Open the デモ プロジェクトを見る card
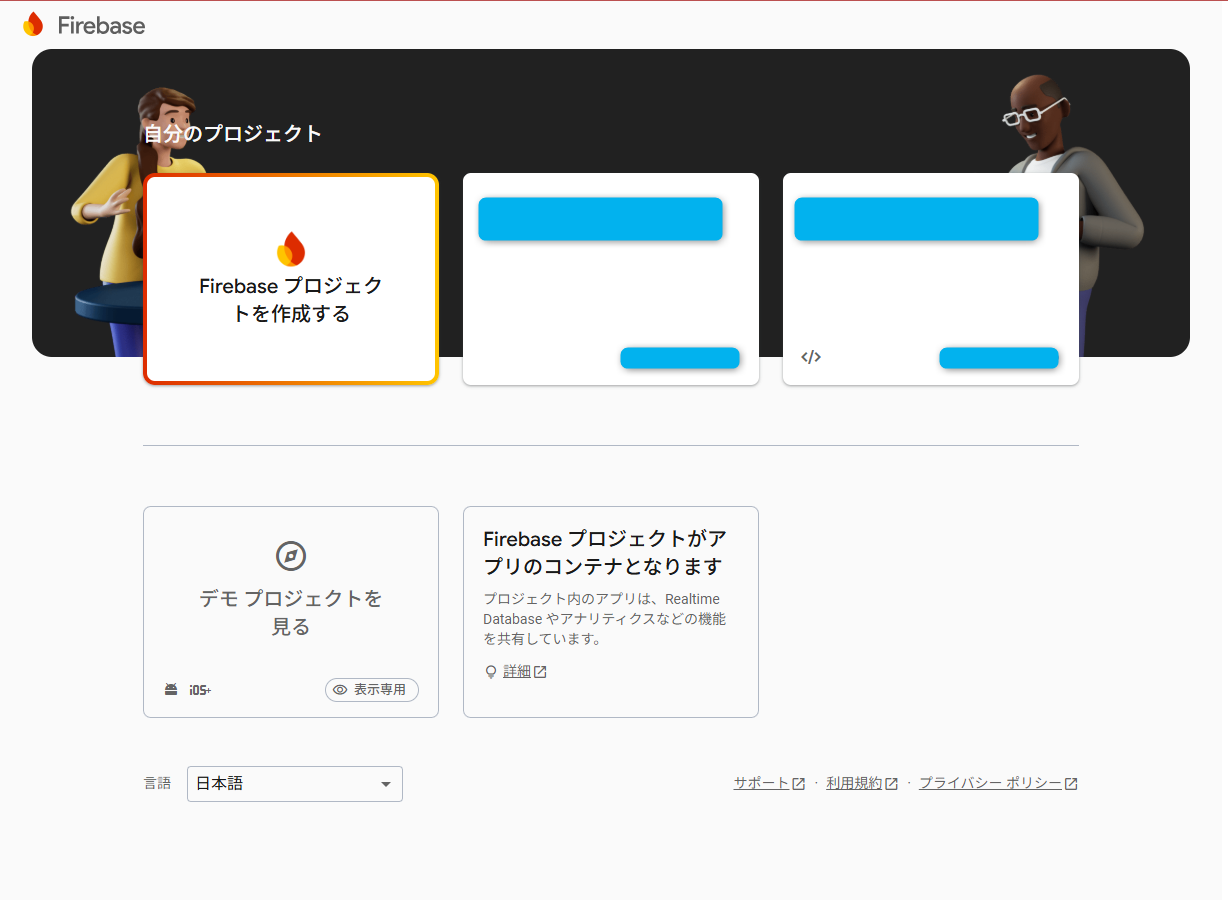This screenshot has width=1228, height=900. pos(291,612)
